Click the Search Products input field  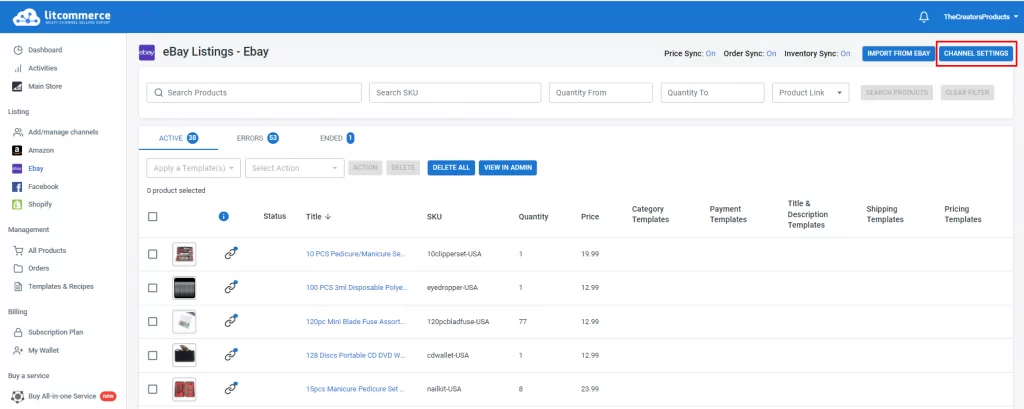point(254,93)
